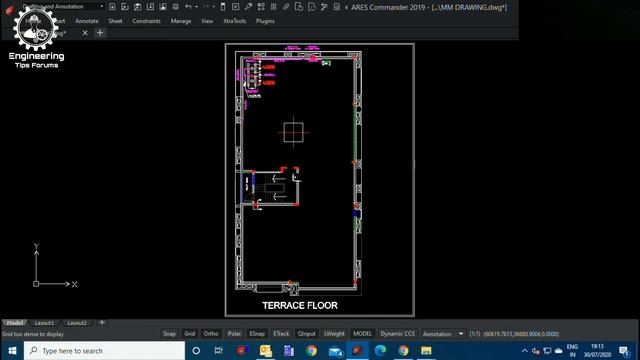Open a new drawing document tab
Viewport: 640px width, 360px height.
point(100,33)
